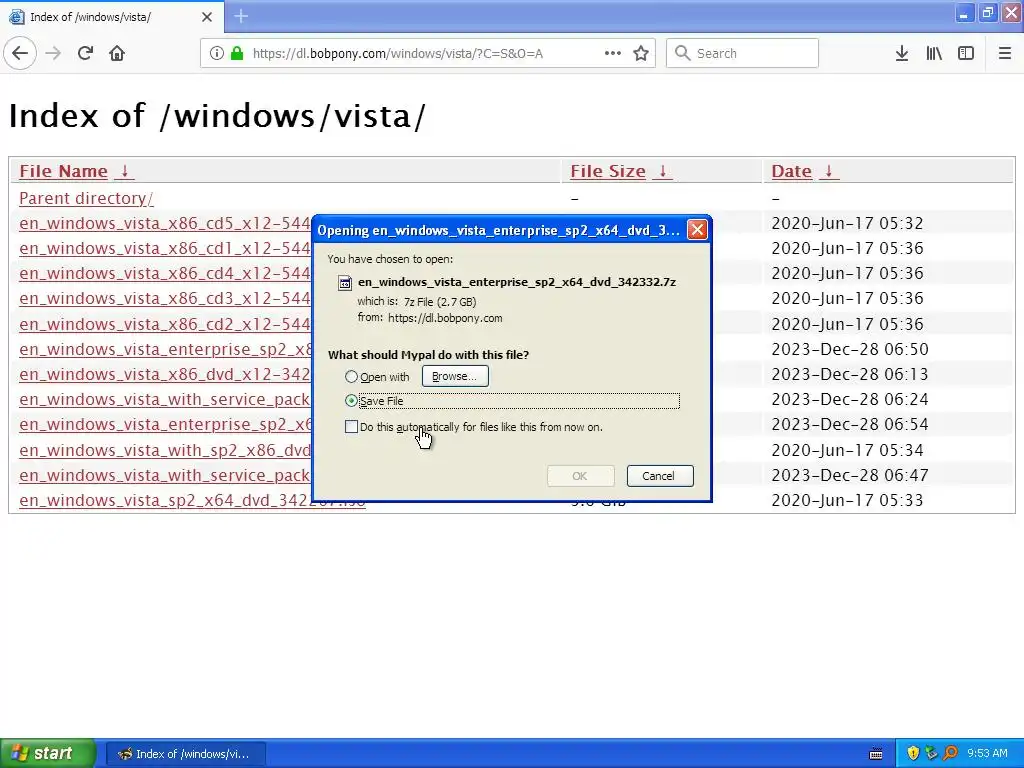
Task: Open the Parent directory/ link
Action: [86, 198]
